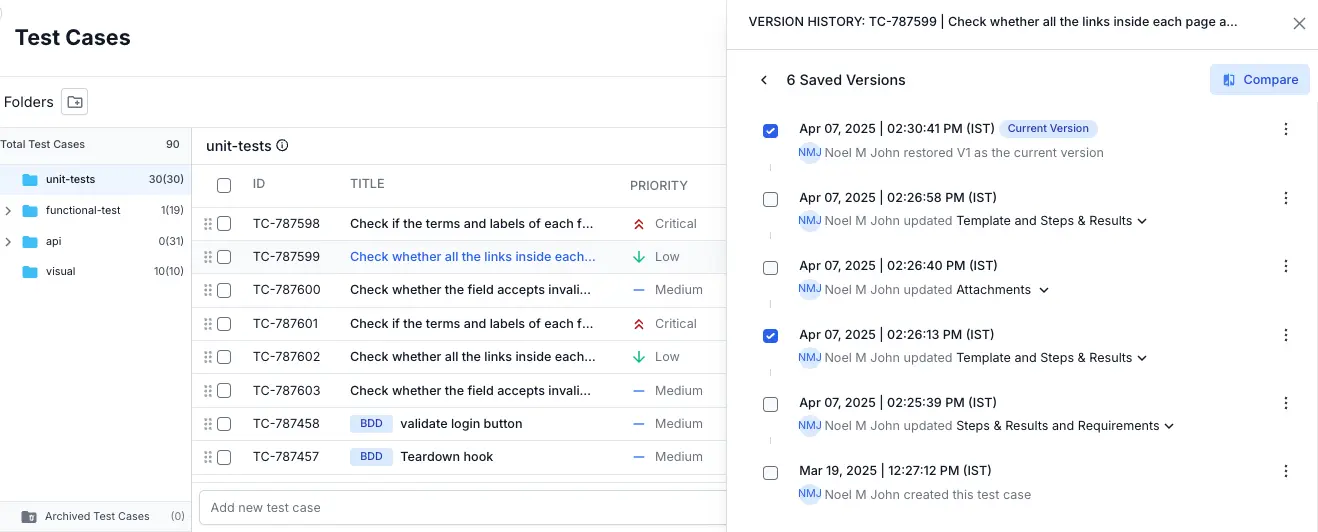Expand Steps & Results and Requirements details
1318x532 pixels.
pyautogui.click(x=1169, y=426)
